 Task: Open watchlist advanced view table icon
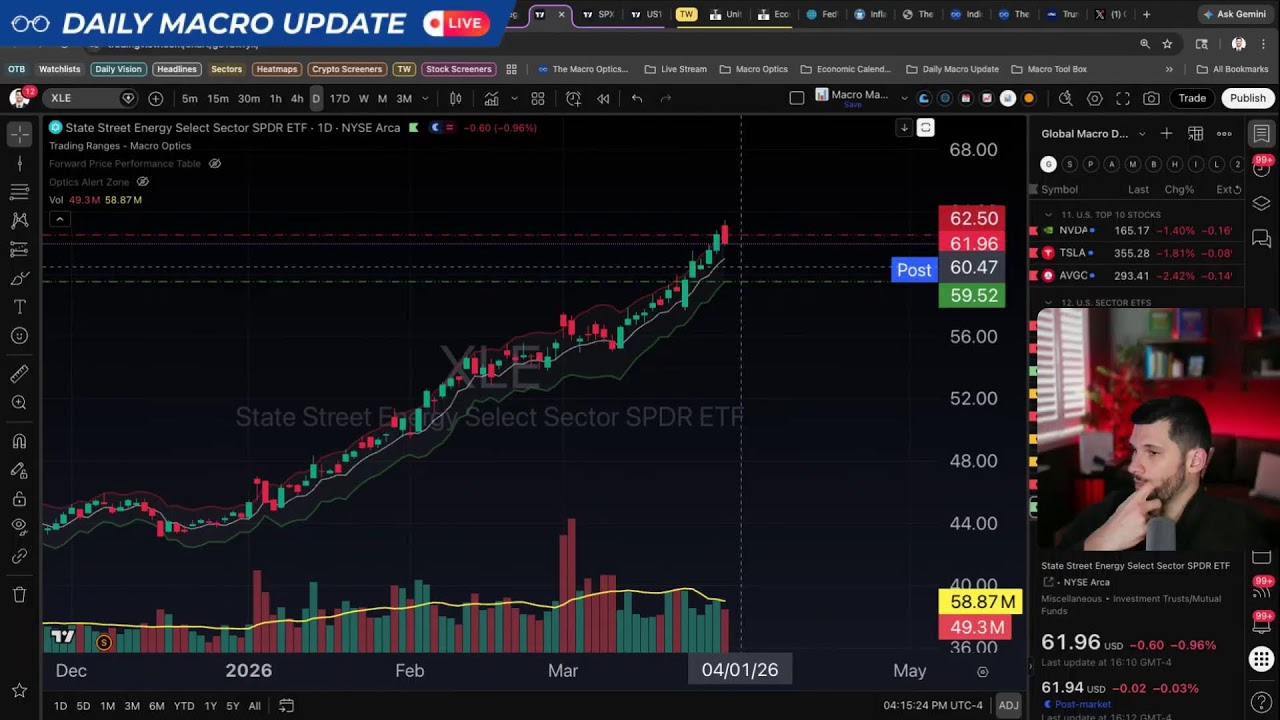click(1195, 134)
